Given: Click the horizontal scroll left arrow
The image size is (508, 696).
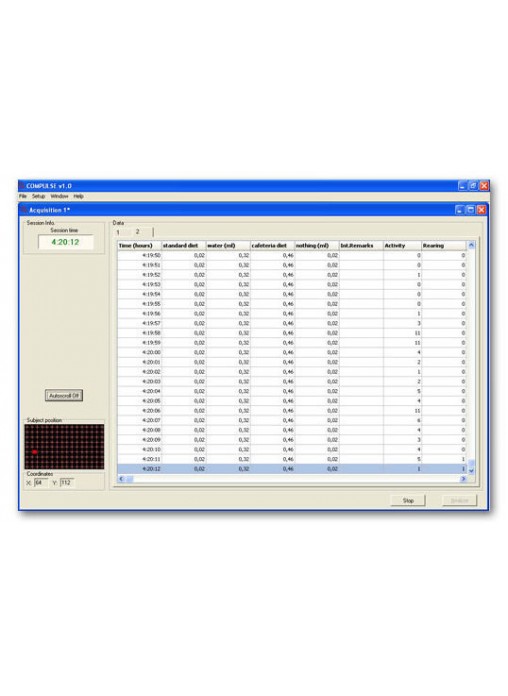Looking at the screenshot, I should (121, 479).
